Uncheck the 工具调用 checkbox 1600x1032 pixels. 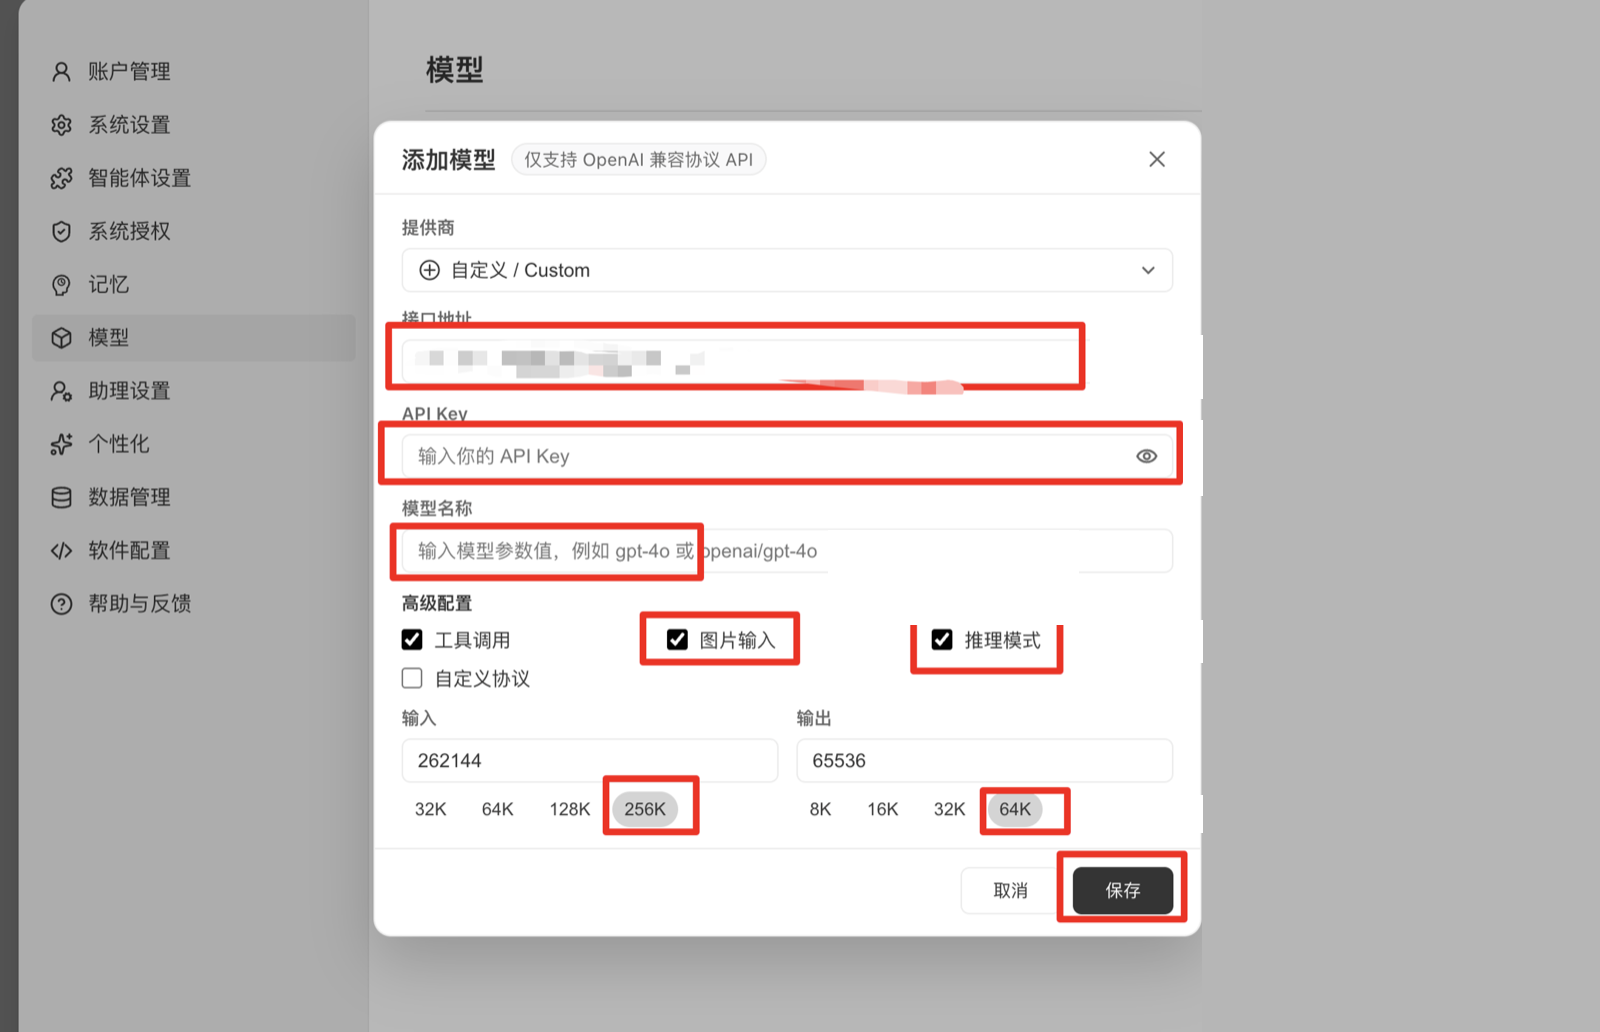(x=412, y=640)
